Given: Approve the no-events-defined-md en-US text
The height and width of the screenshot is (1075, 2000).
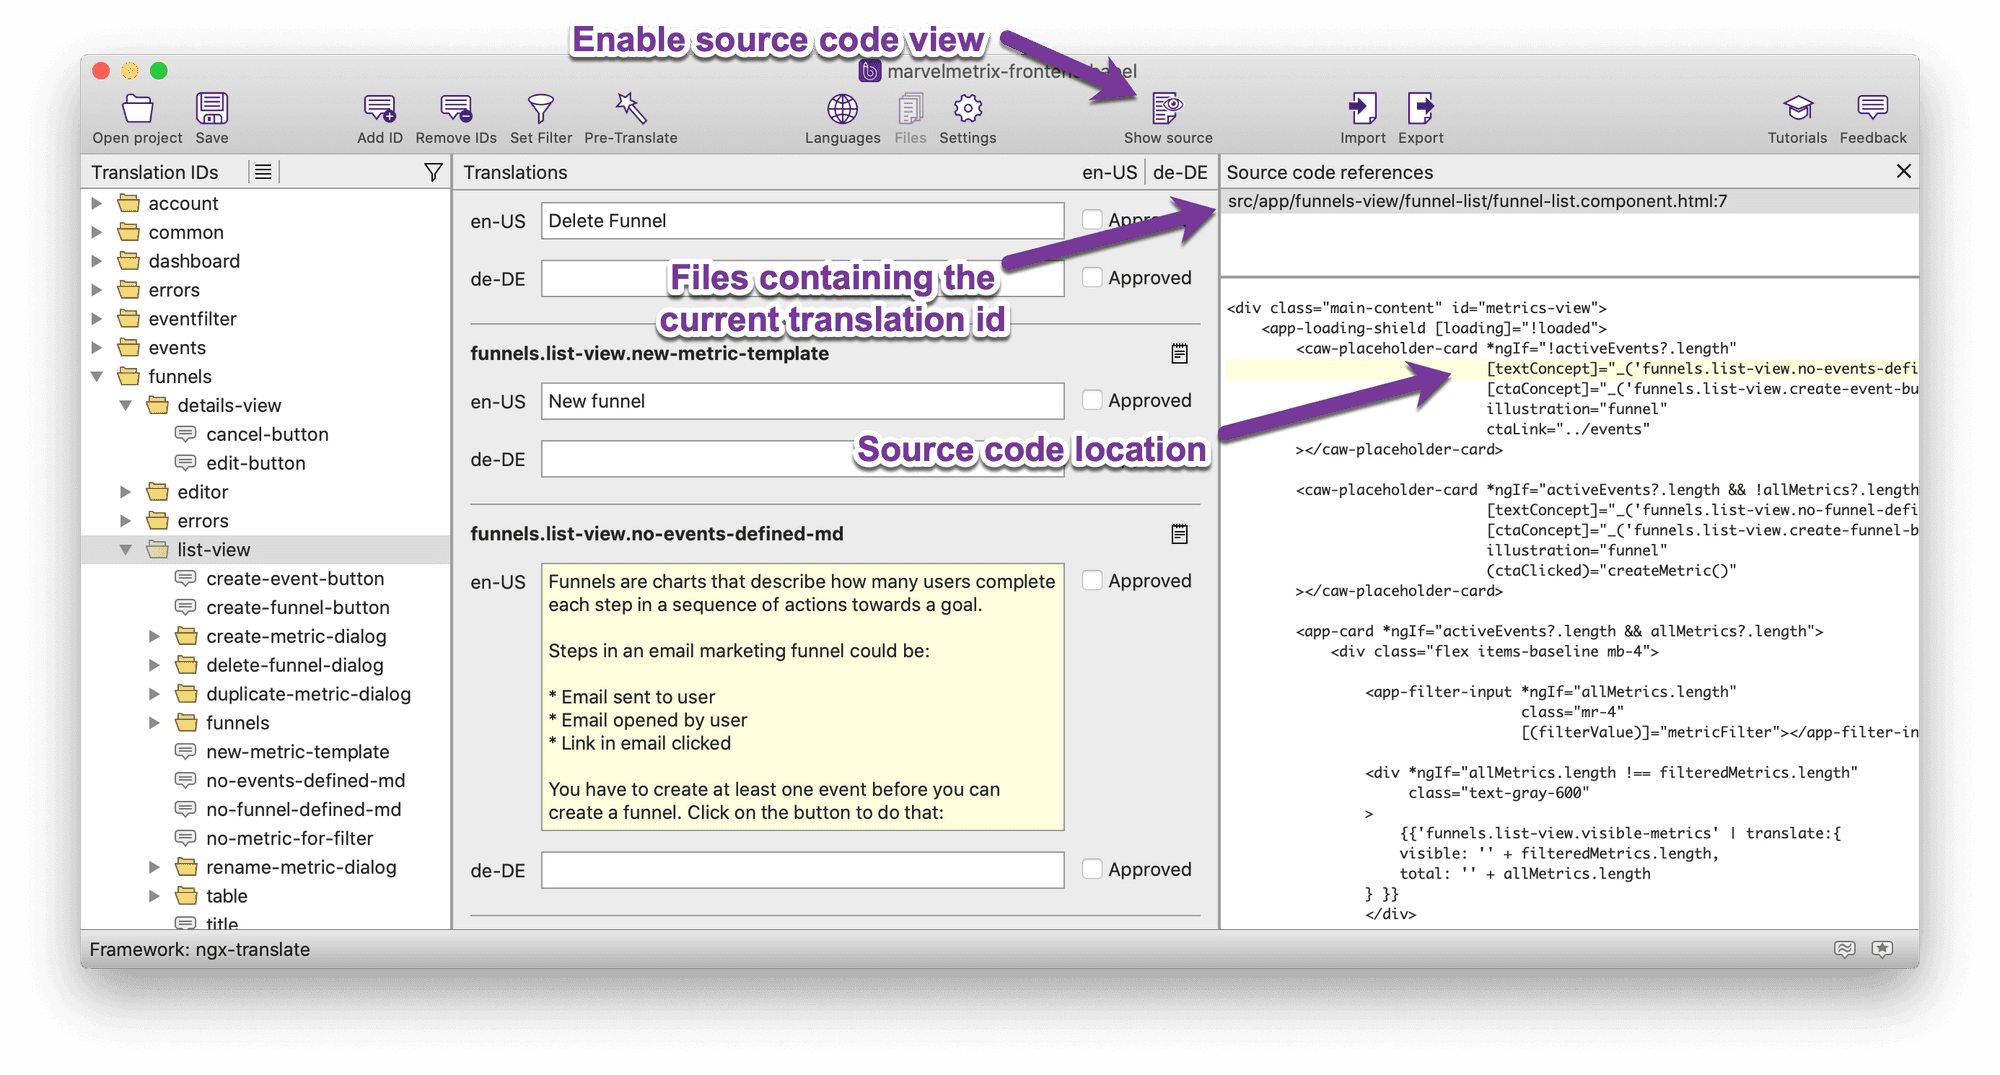Looking at the screenshot, I should tap(1092, 580).
